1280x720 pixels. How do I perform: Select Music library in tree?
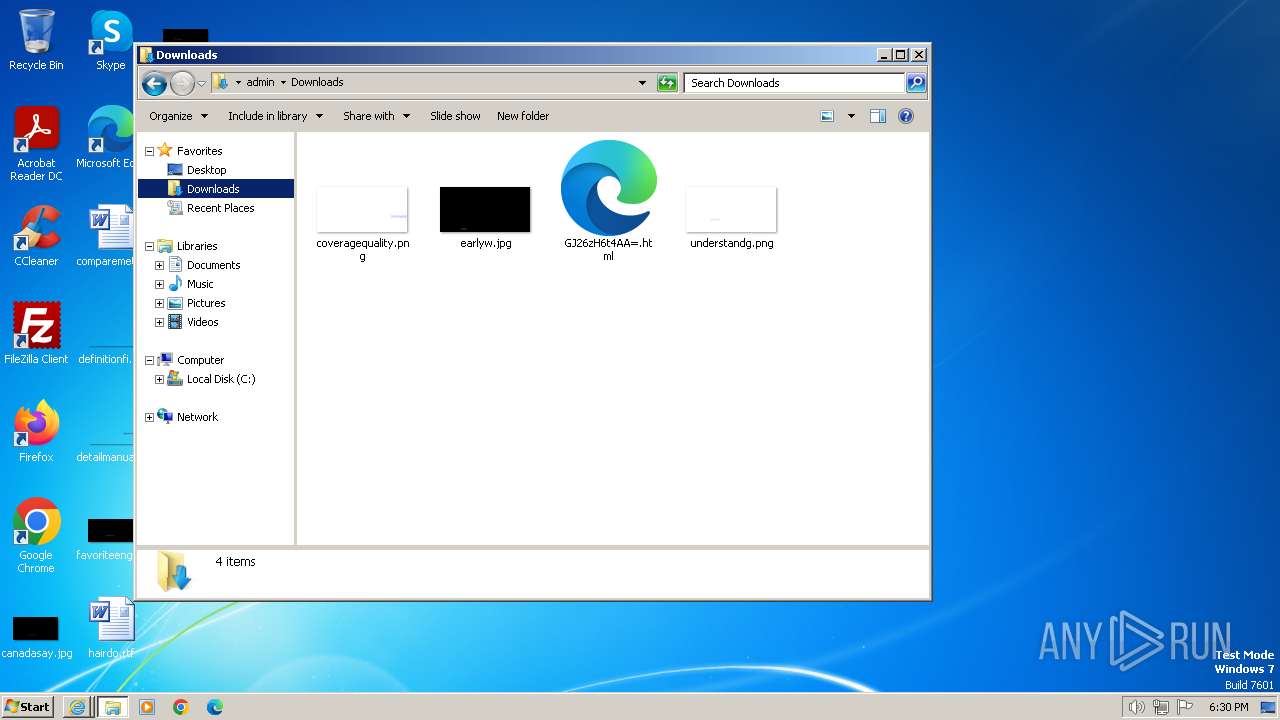(200, 284)
